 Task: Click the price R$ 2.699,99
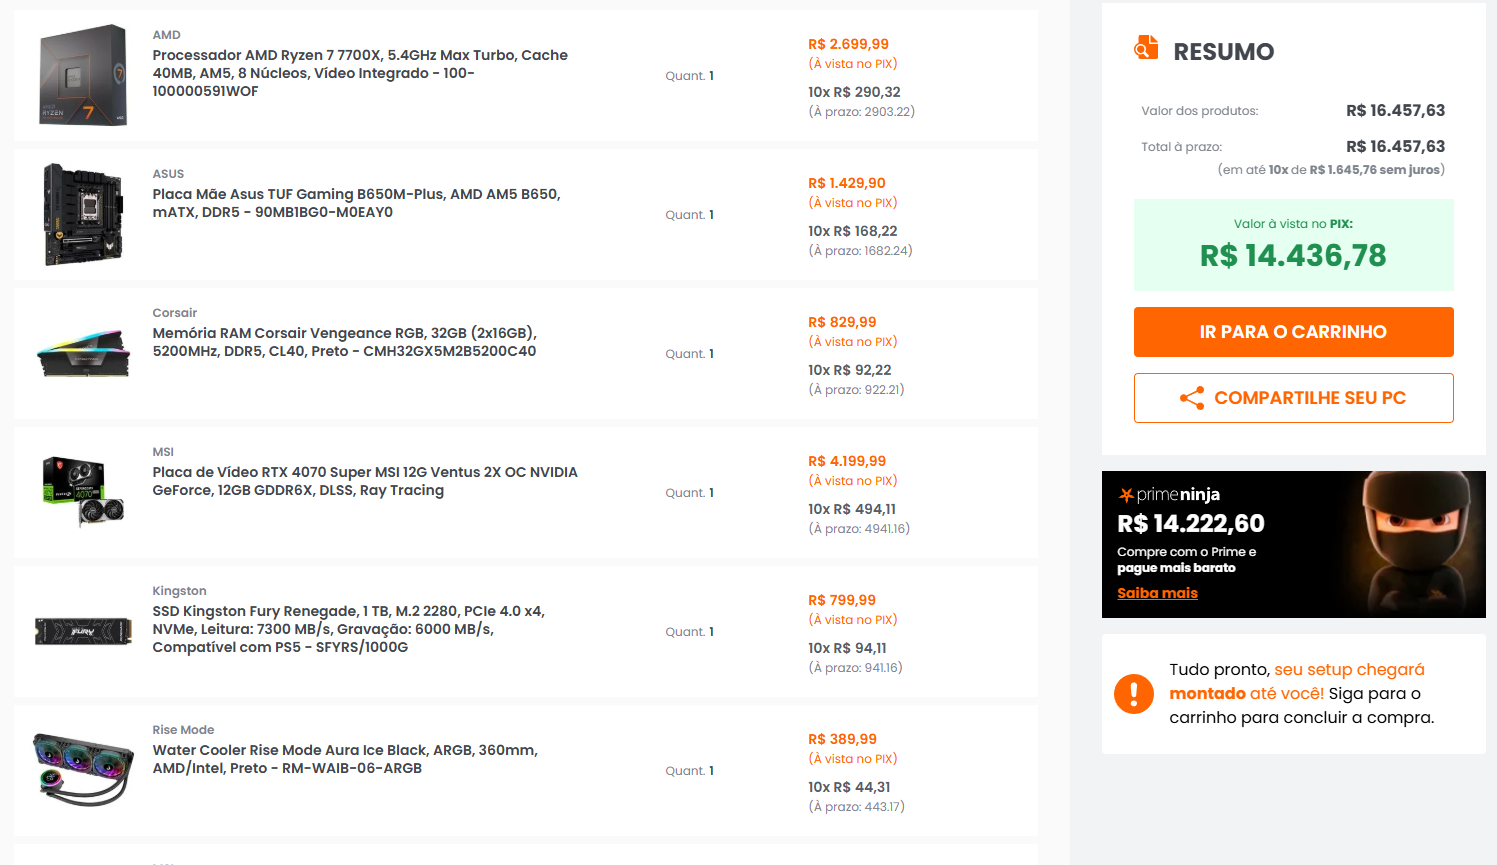pyautogui.click(x=848, y=44)
